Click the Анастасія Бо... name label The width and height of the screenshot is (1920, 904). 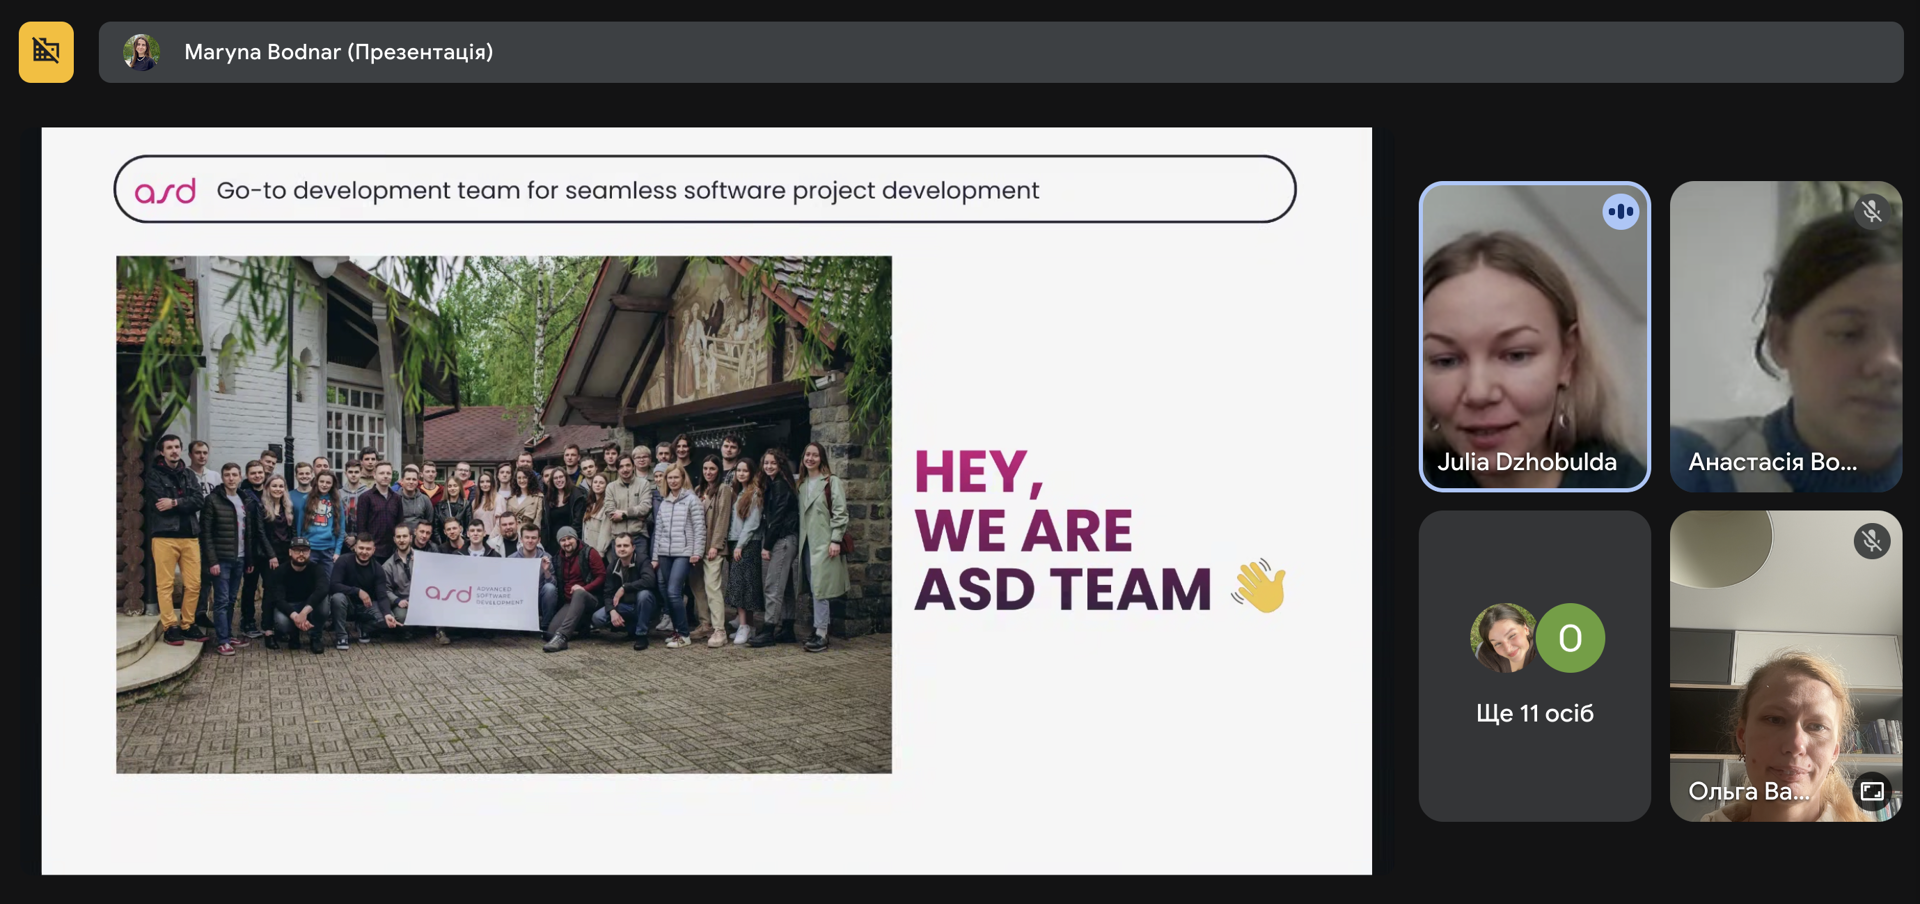(x=1773, y=462)
